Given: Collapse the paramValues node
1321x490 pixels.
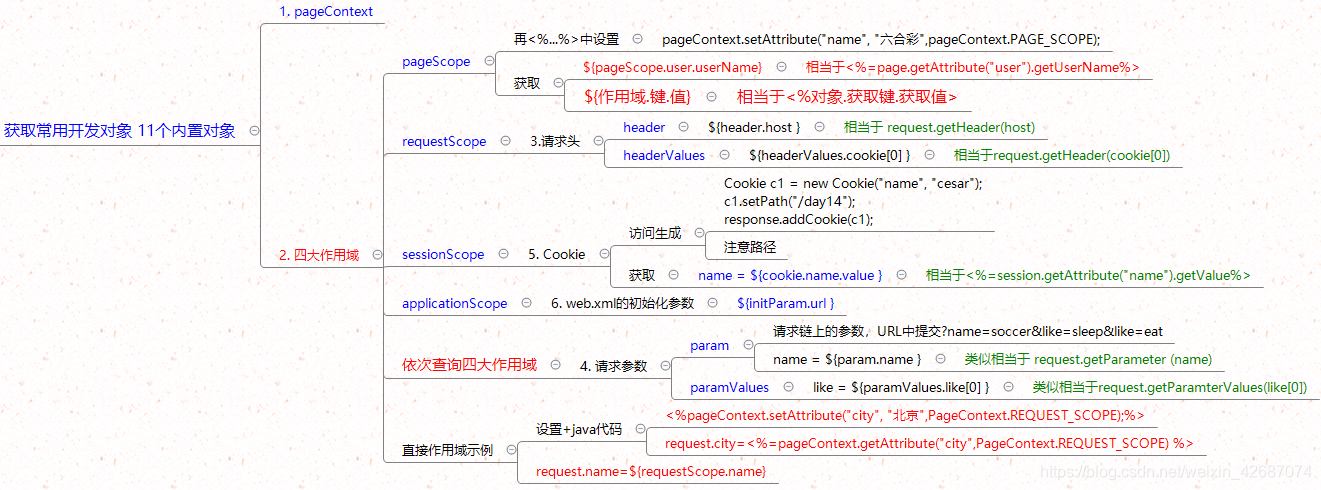Looking at the screenshot, I should click(788, 387).
